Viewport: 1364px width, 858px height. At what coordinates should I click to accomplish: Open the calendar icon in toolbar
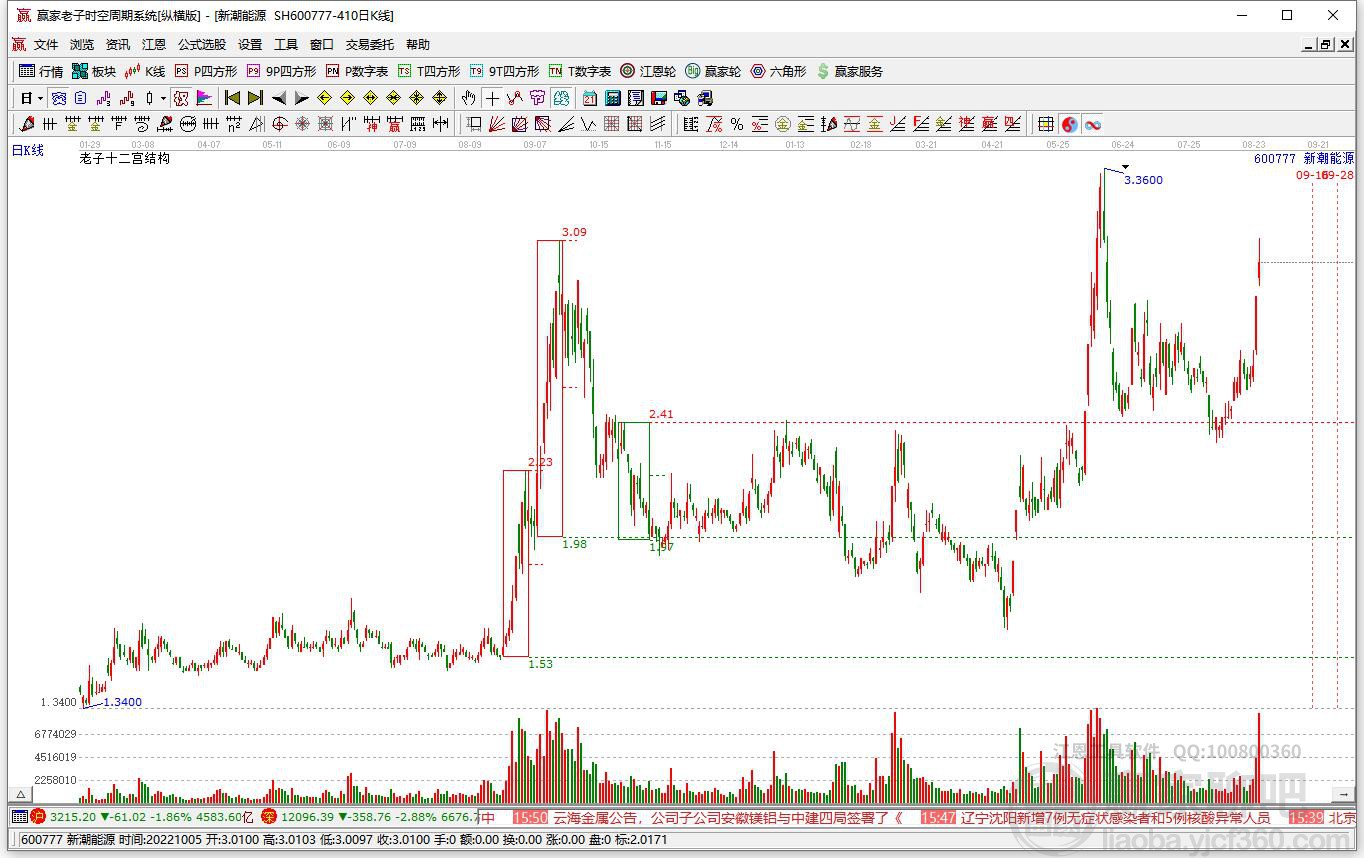tap(590, 98)
